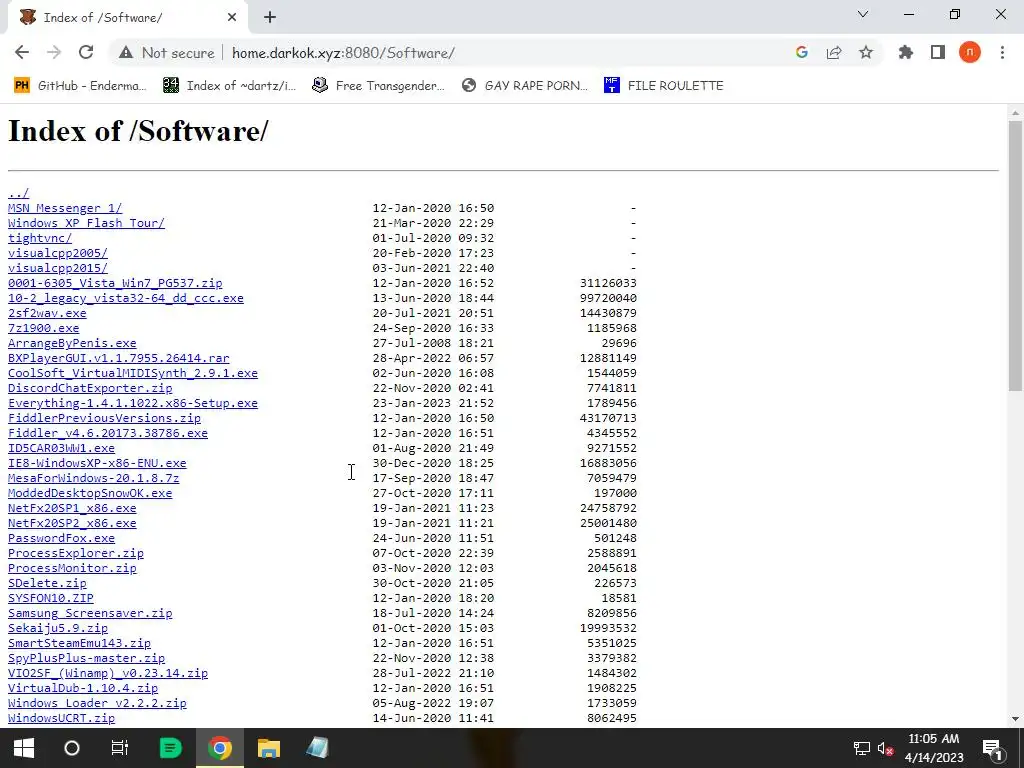Open the GitHub - Enderma... bookmark
Viewport: 1024px width, 768px height.
pos(80,86)
